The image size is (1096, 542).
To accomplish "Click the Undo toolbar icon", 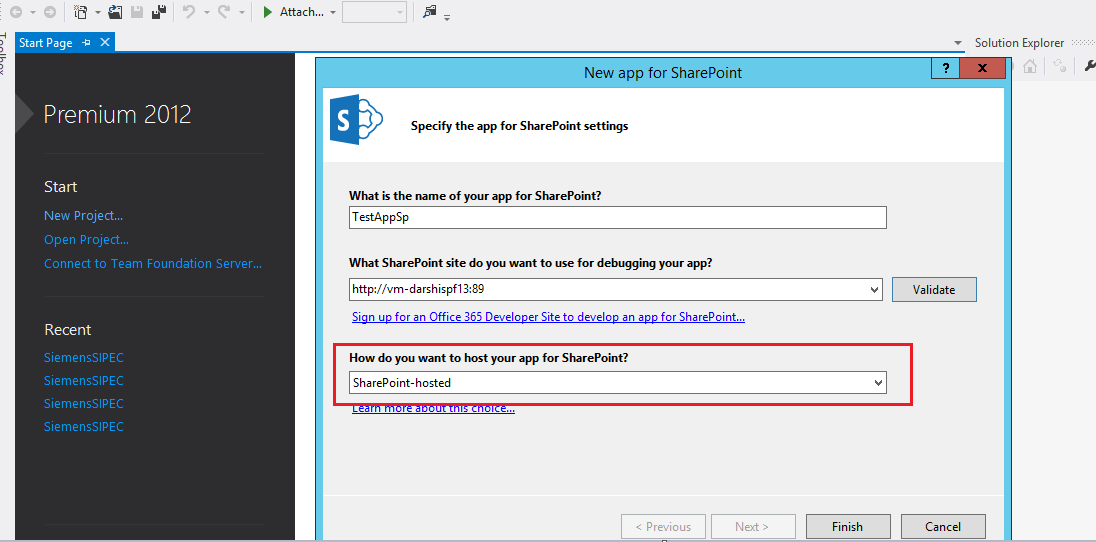I will point(189,12).
